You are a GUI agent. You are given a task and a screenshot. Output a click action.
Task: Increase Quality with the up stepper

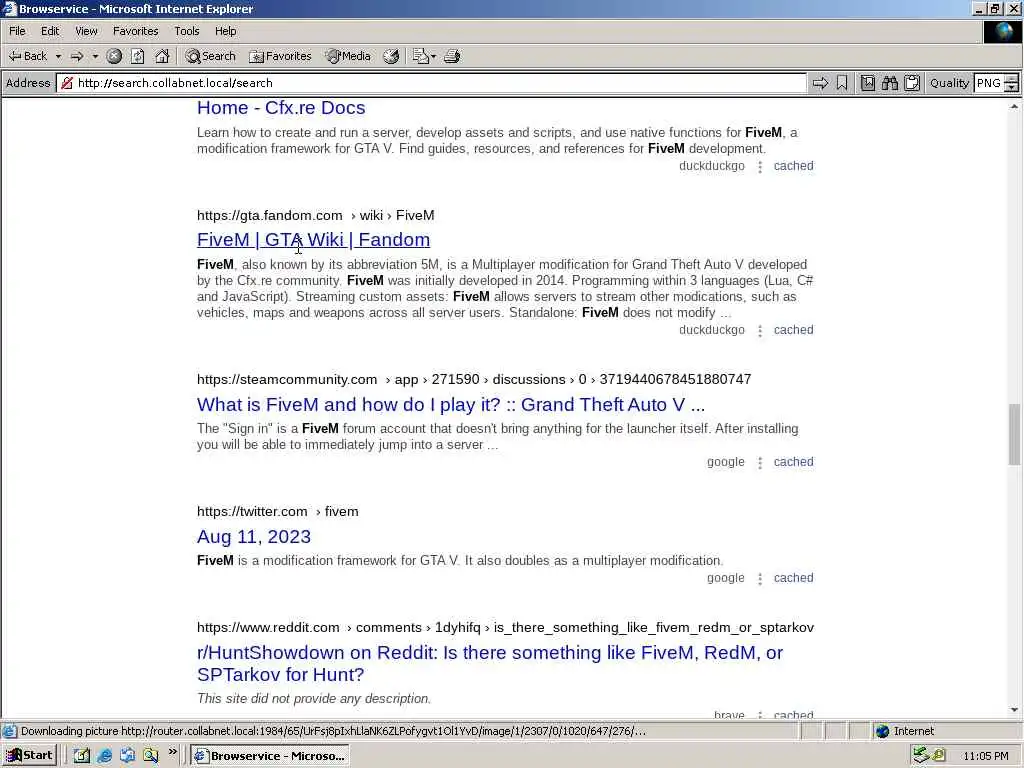1012,78
